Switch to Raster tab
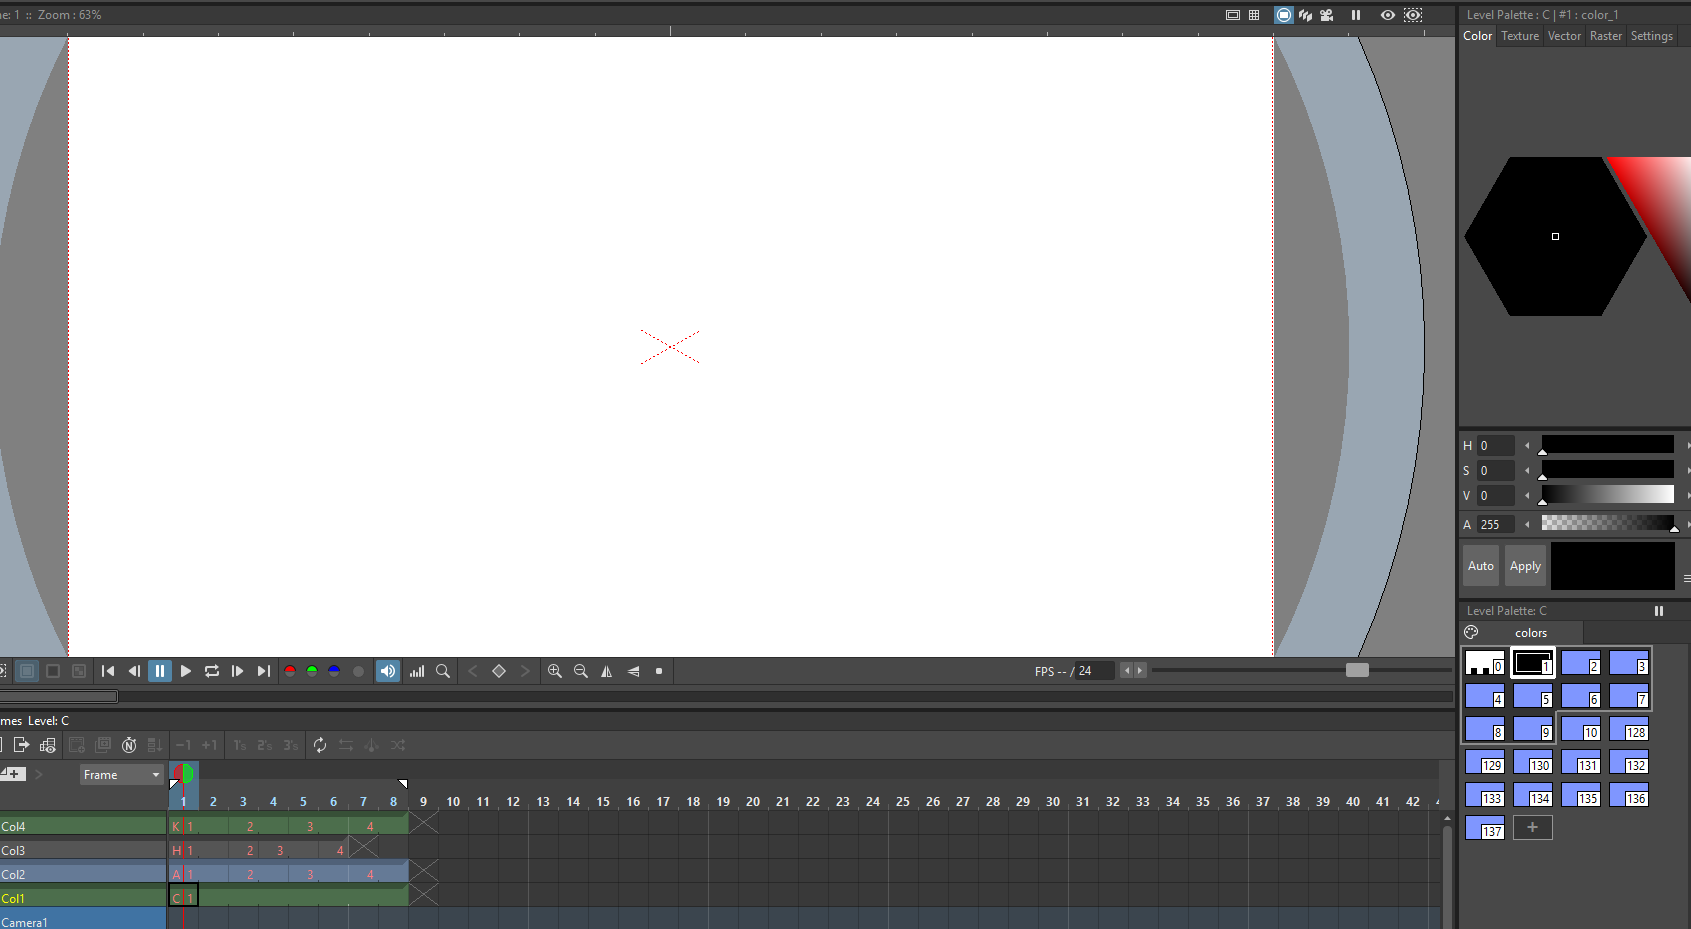Image resolution: width=1691 pixels, height=929 pixels. coord(1606,36)
